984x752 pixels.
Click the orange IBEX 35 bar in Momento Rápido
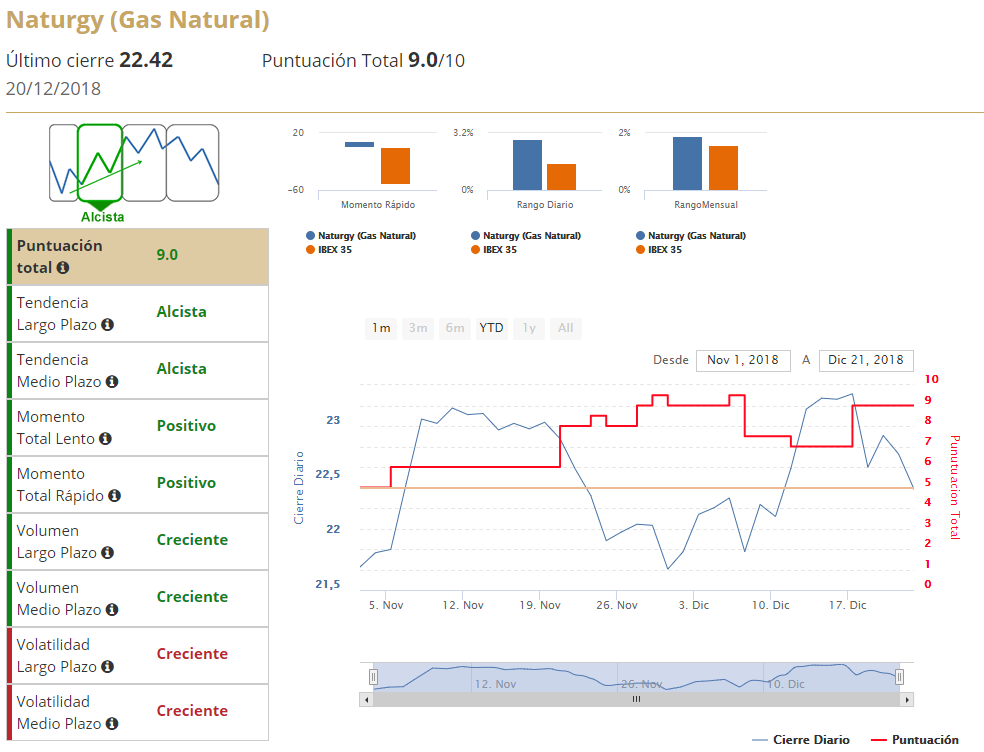(395, 166)
